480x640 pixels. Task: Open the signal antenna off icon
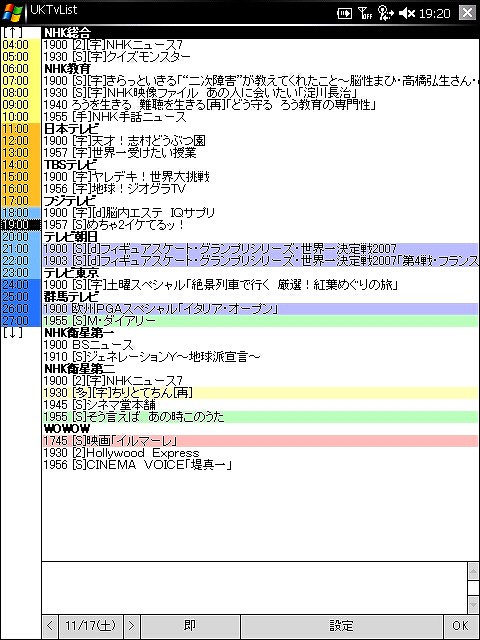pos(364,13)
